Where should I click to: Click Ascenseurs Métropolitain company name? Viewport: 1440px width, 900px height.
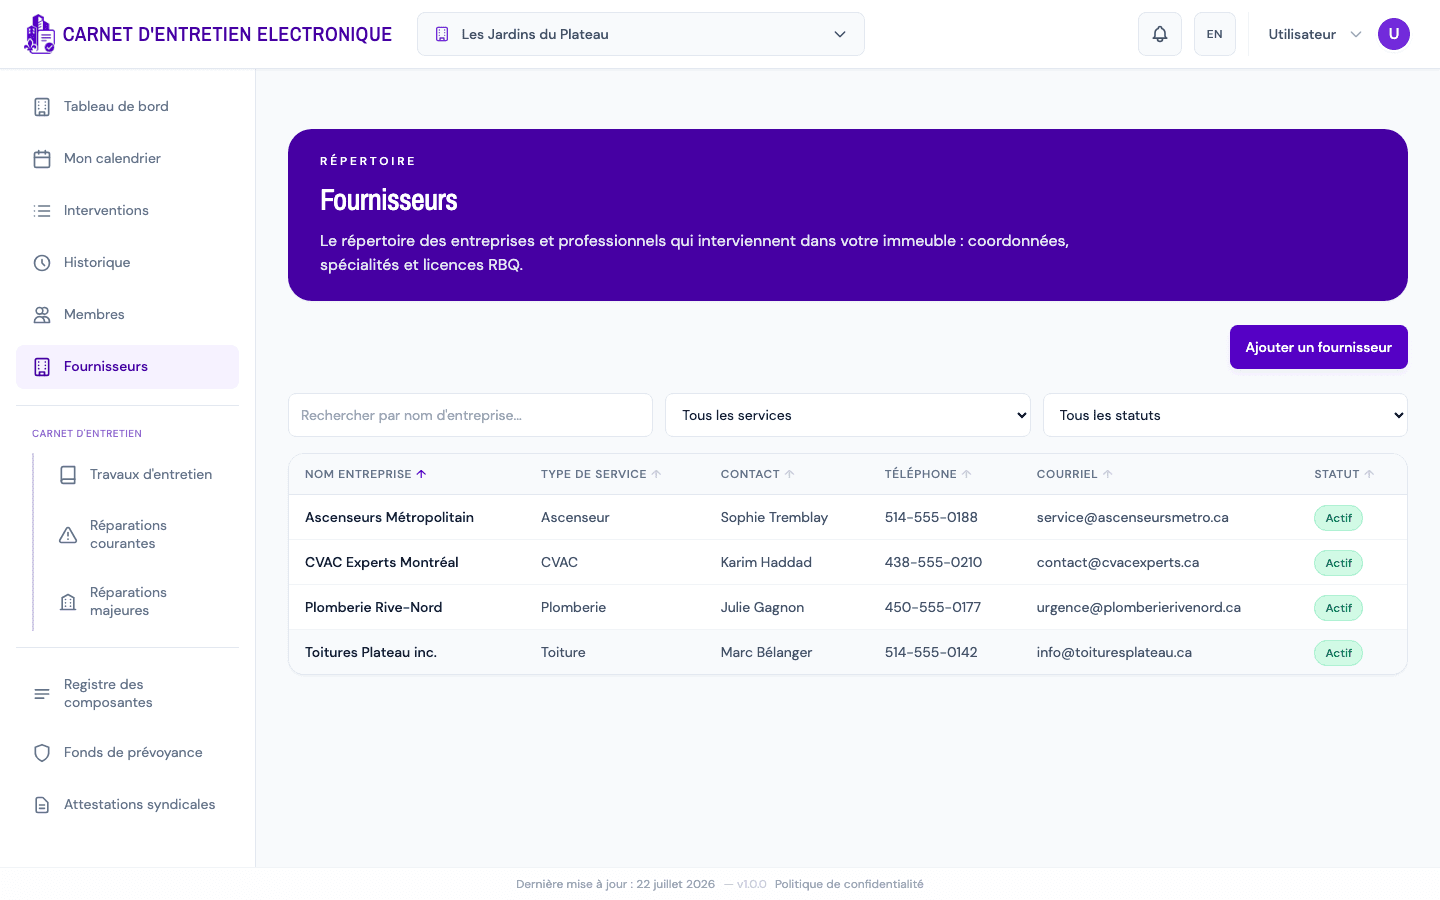[389, 517]
